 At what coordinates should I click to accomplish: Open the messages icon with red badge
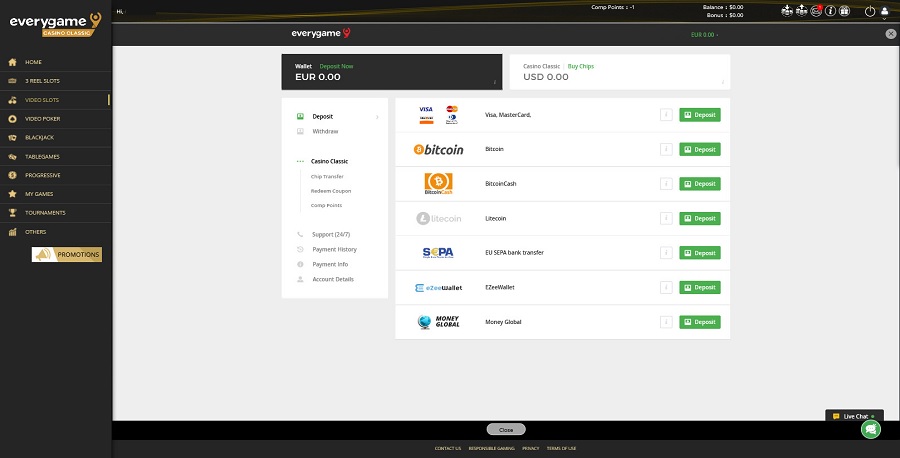coord(815,11)
